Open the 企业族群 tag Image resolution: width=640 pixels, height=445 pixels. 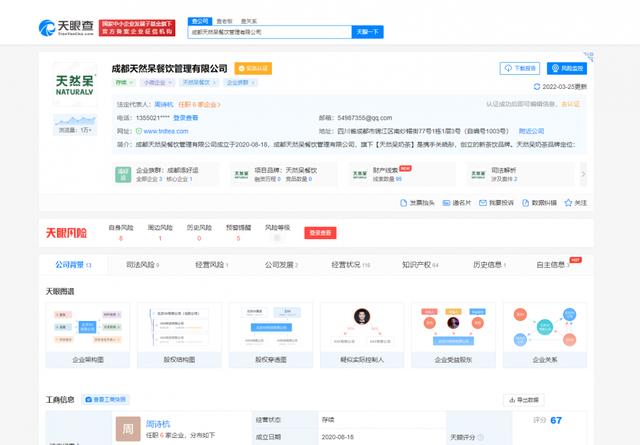click(x=240, y=82)
